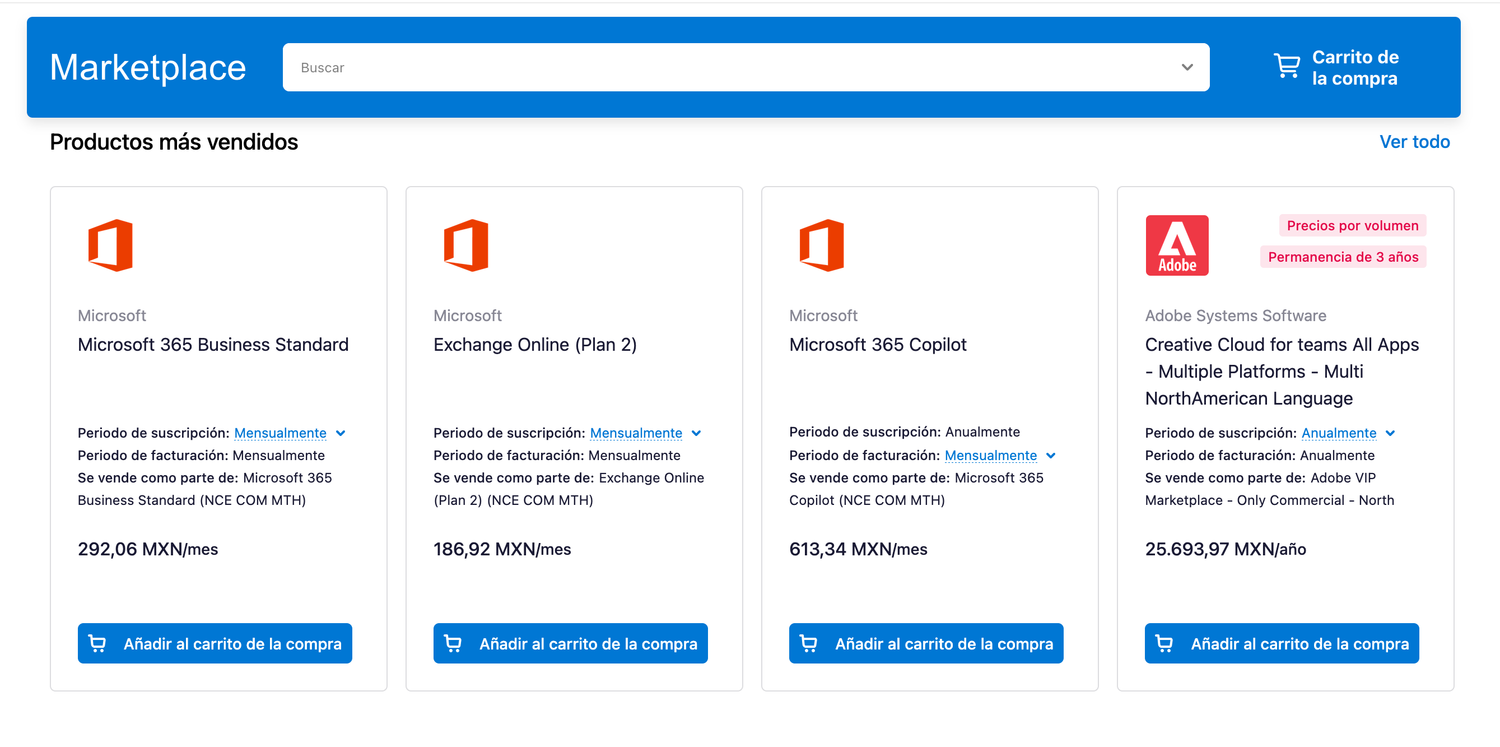Expand the Buscar search dropdown arrow
Screen dimensions: 1500x747
pos(1187,67)
